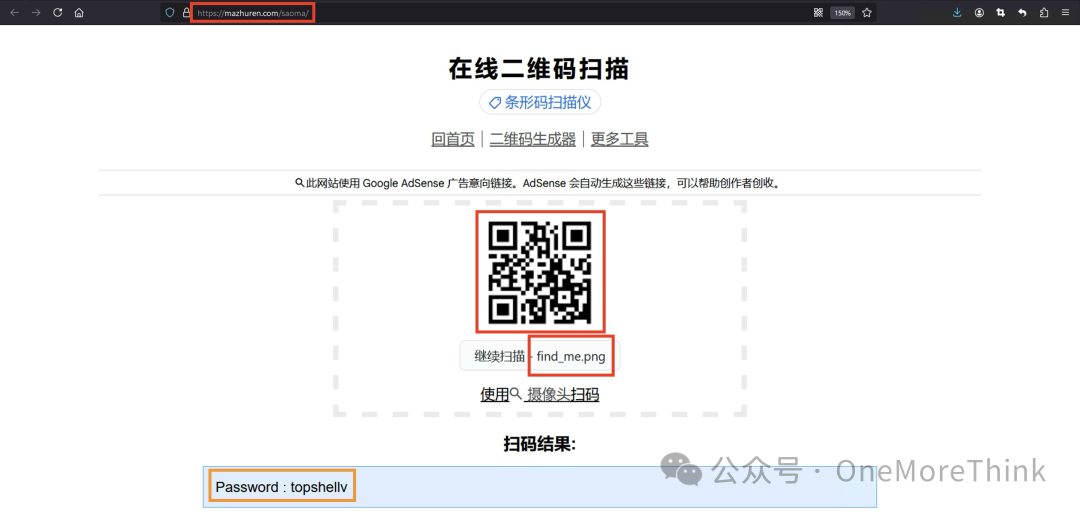Reset the 150% zoom level indicator
Image resolution: width=1080 pixels, height=514 pixels.
click(842, 12)
